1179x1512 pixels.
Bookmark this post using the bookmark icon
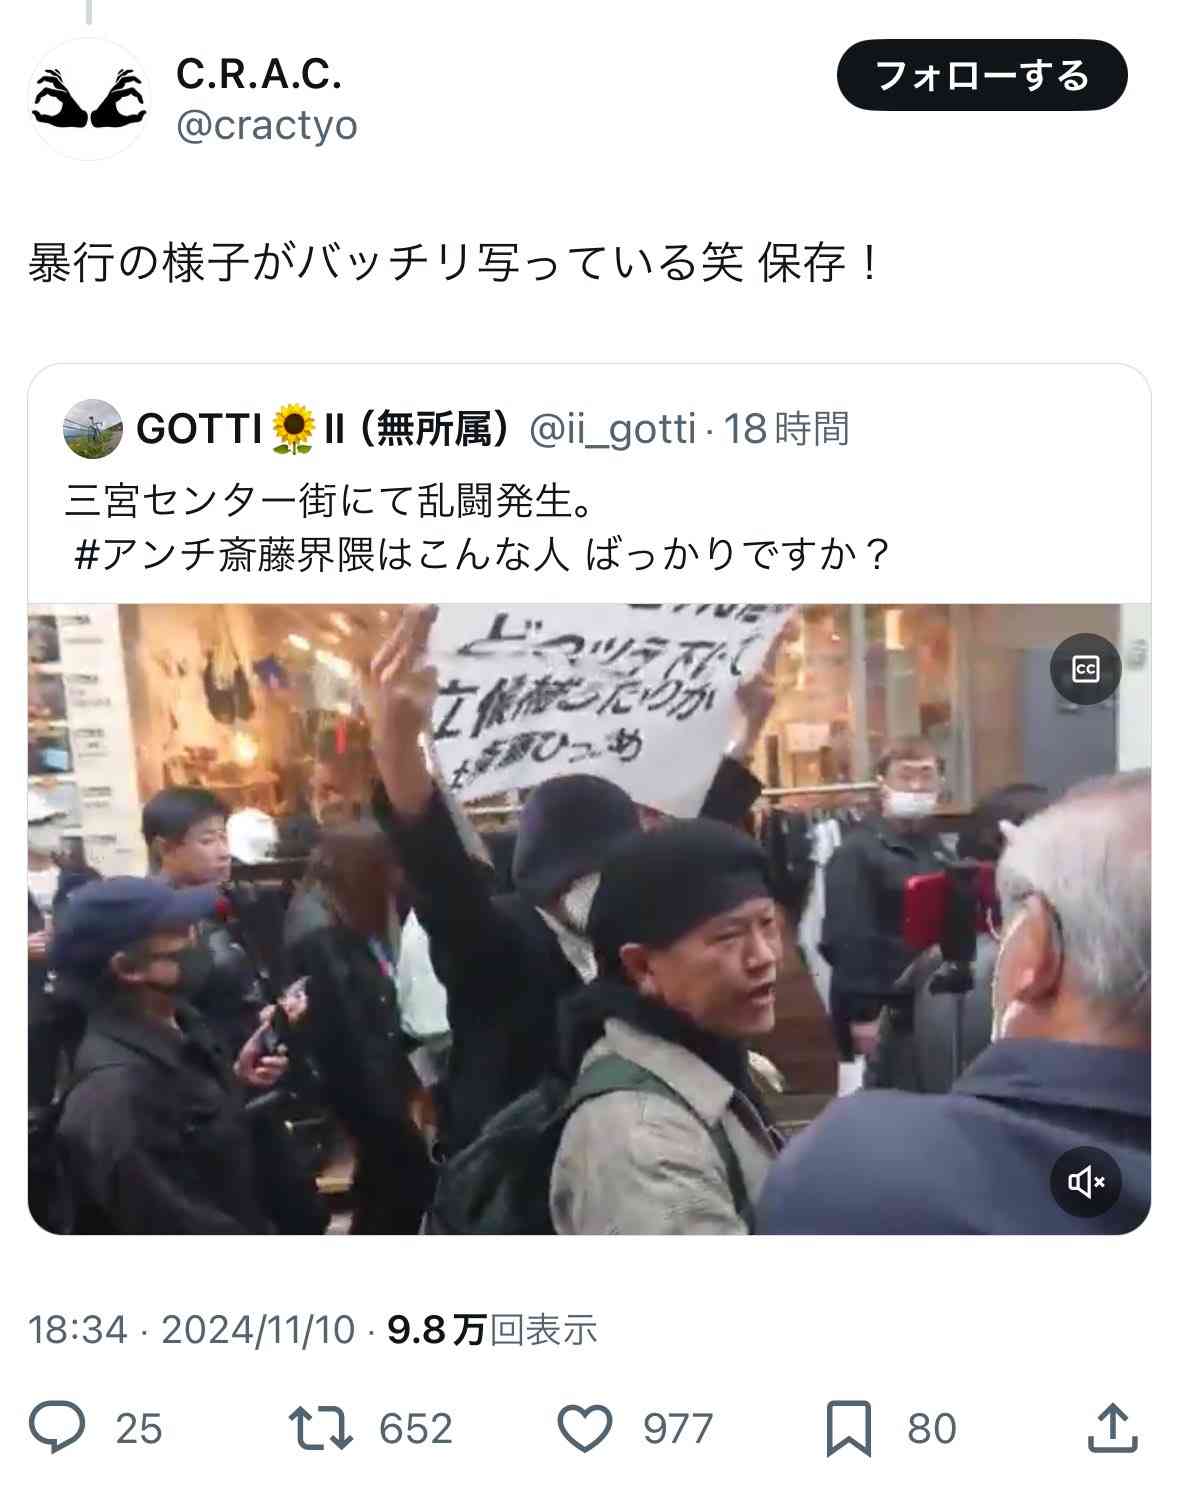[x=848, y=1428]
